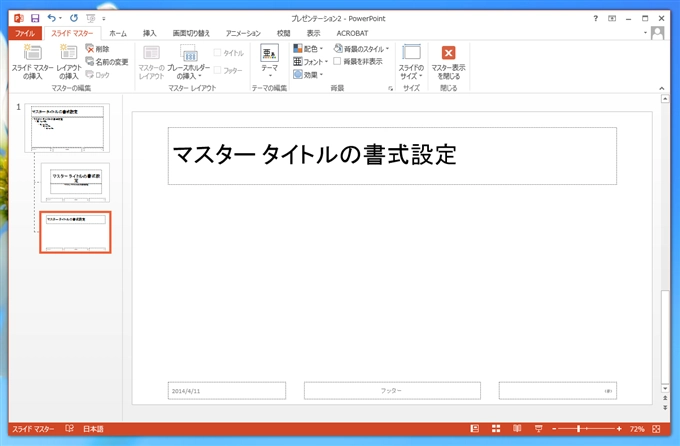Switch to the Animations tab
Image resolution: width=680 pixels, height=446 pixels.
(243, 33)
